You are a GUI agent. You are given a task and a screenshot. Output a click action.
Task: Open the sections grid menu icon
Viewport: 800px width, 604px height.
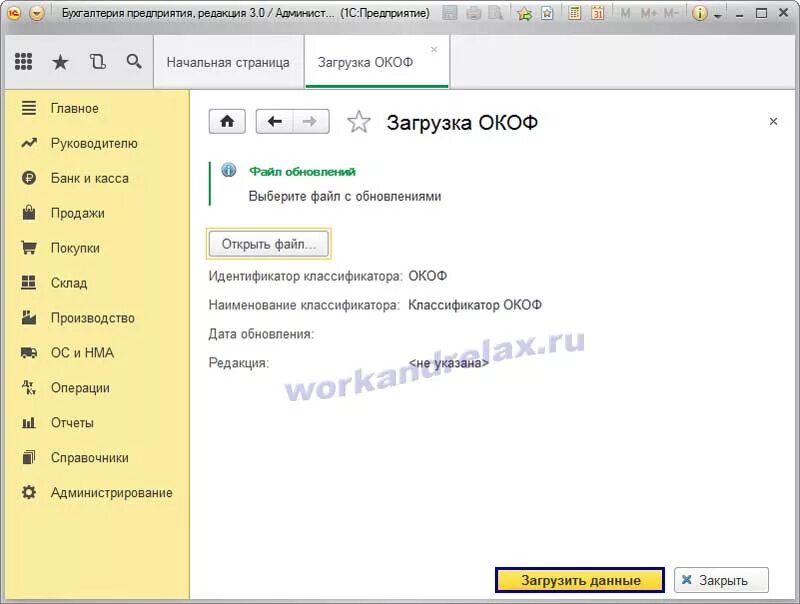point(23,62)
